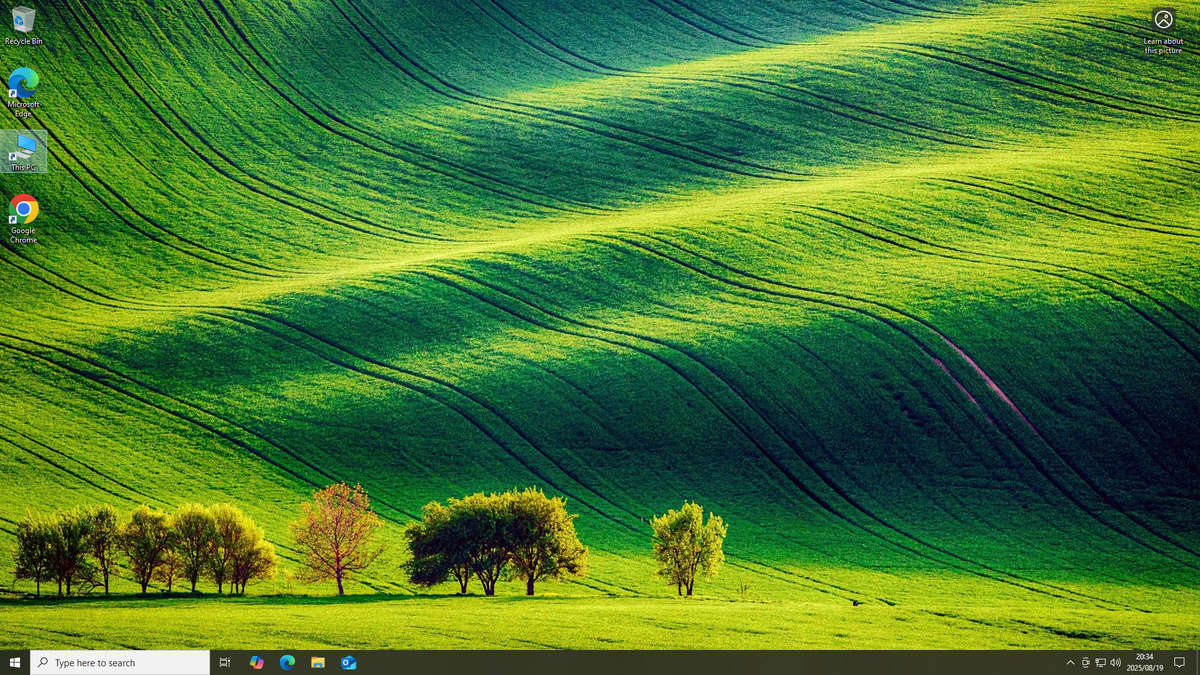Open Task View from the taskbar
The height and width of the screenshot is (675, 1200).
click(x=225, y=662)
